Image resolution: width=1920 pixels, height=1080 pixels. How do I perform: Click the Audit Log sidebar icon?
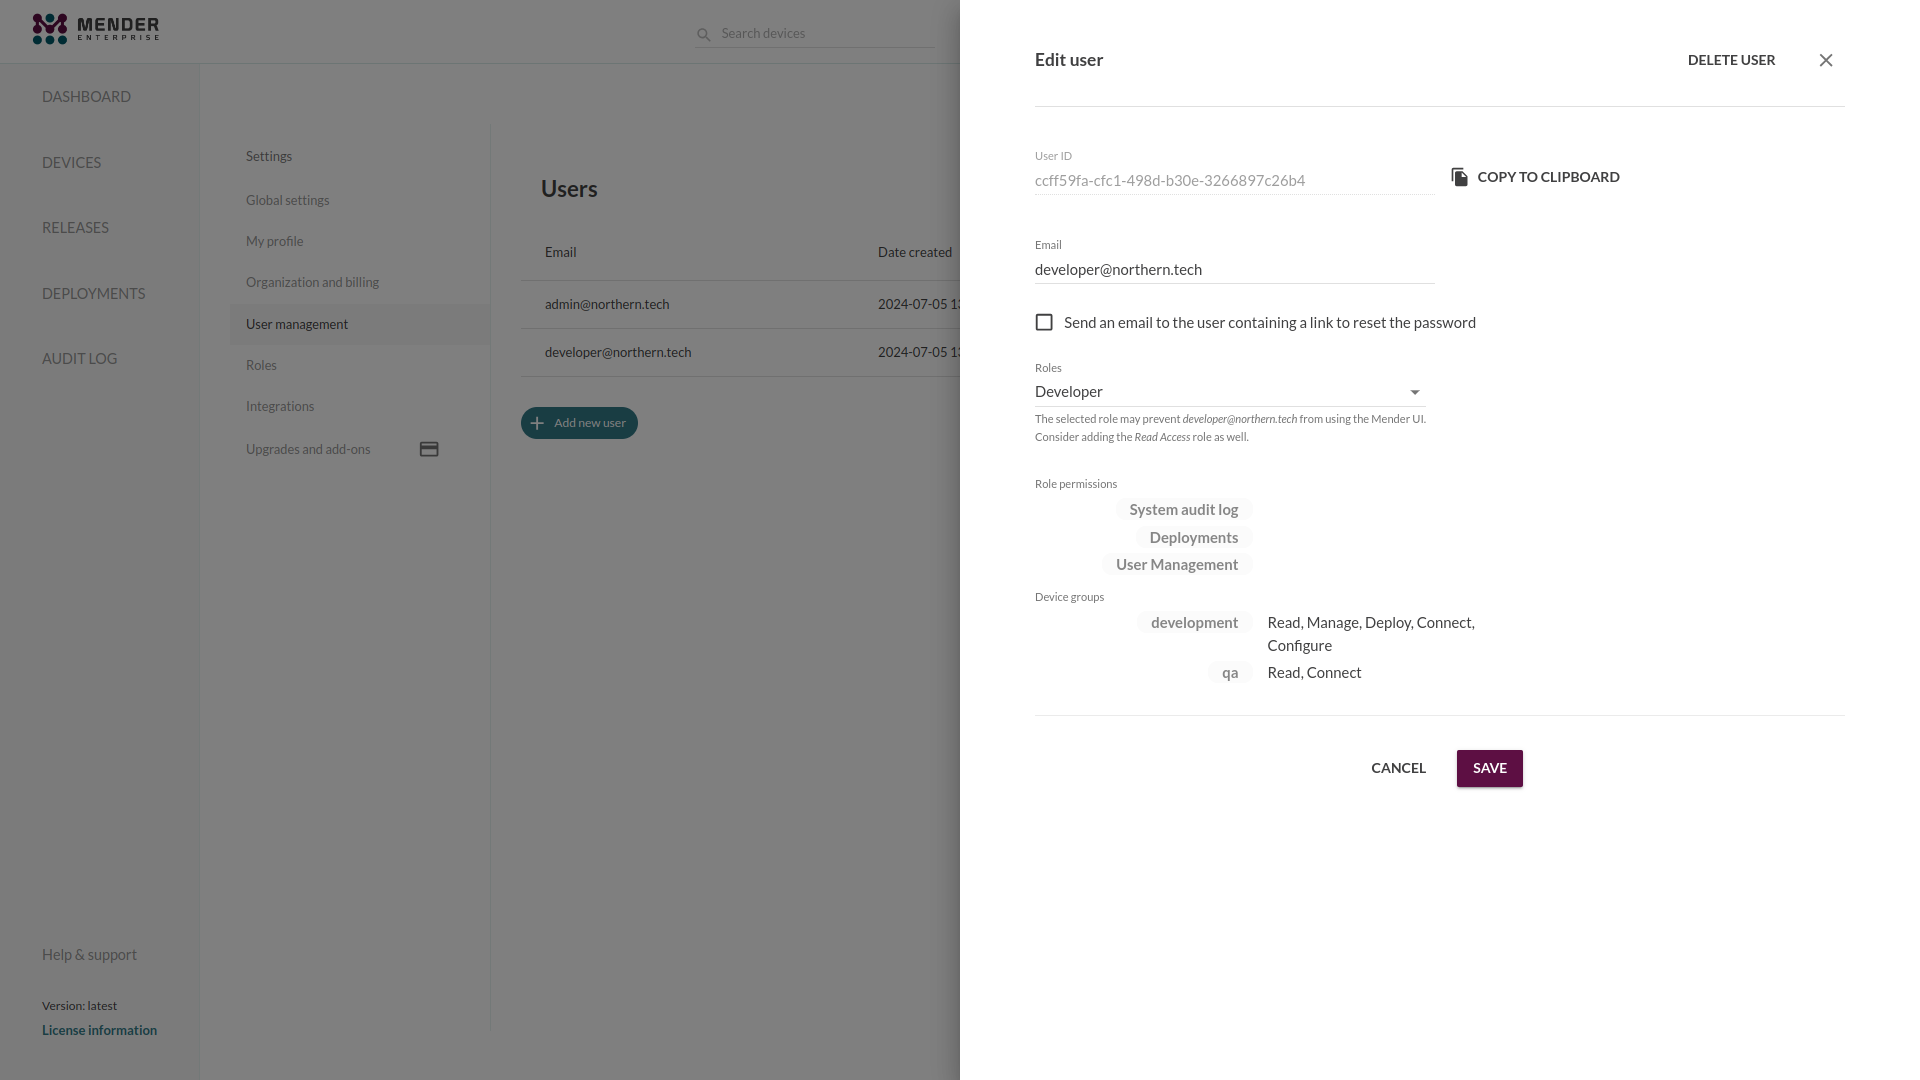coord(79,359)
